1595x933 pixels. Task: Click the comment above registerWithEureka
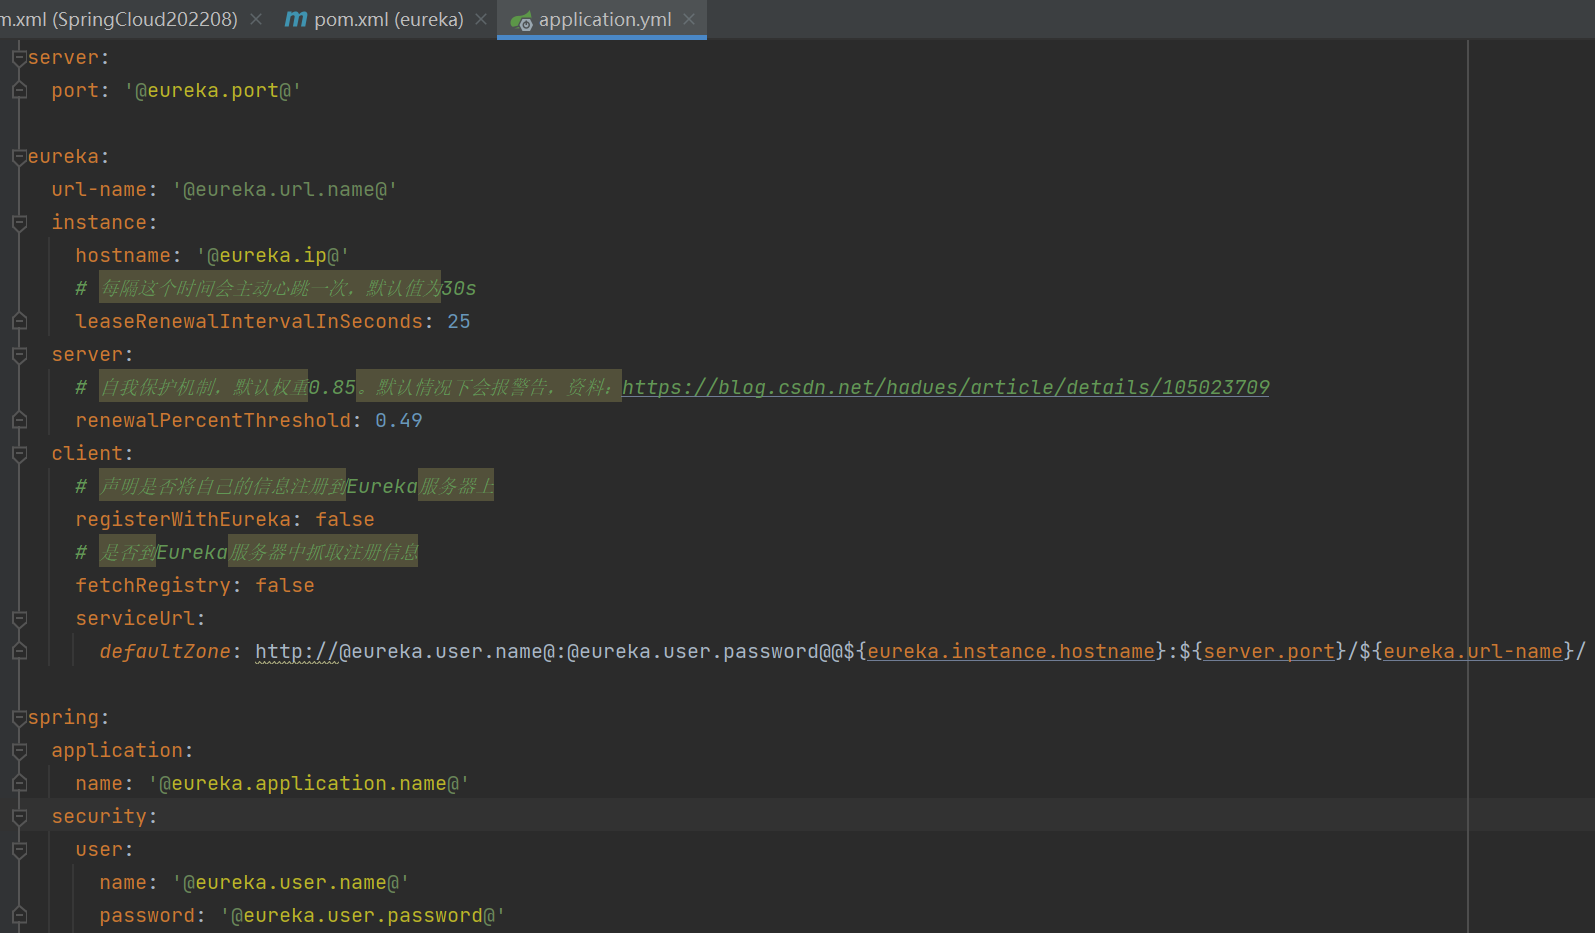285,486
